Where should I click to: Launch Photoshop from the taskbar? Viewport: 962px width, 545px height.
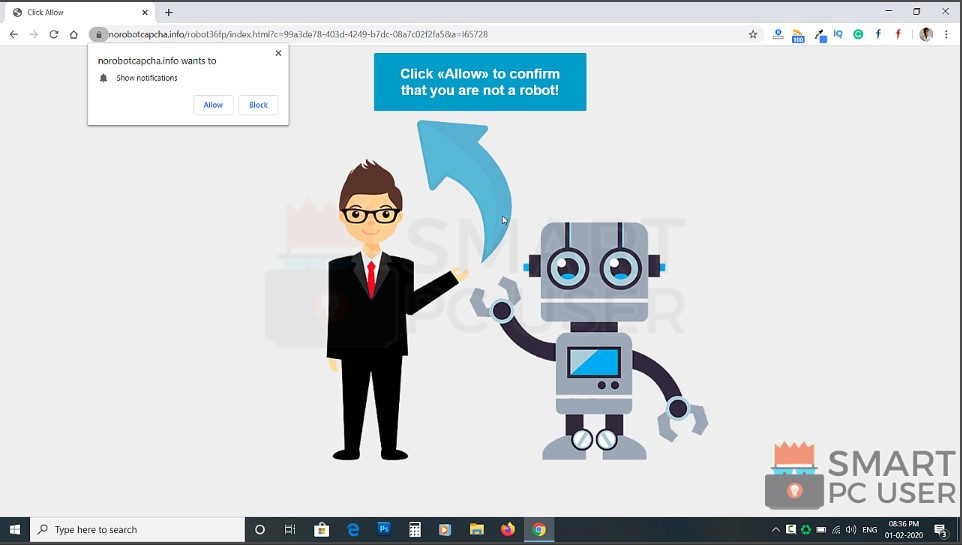(x=384, y=529)
